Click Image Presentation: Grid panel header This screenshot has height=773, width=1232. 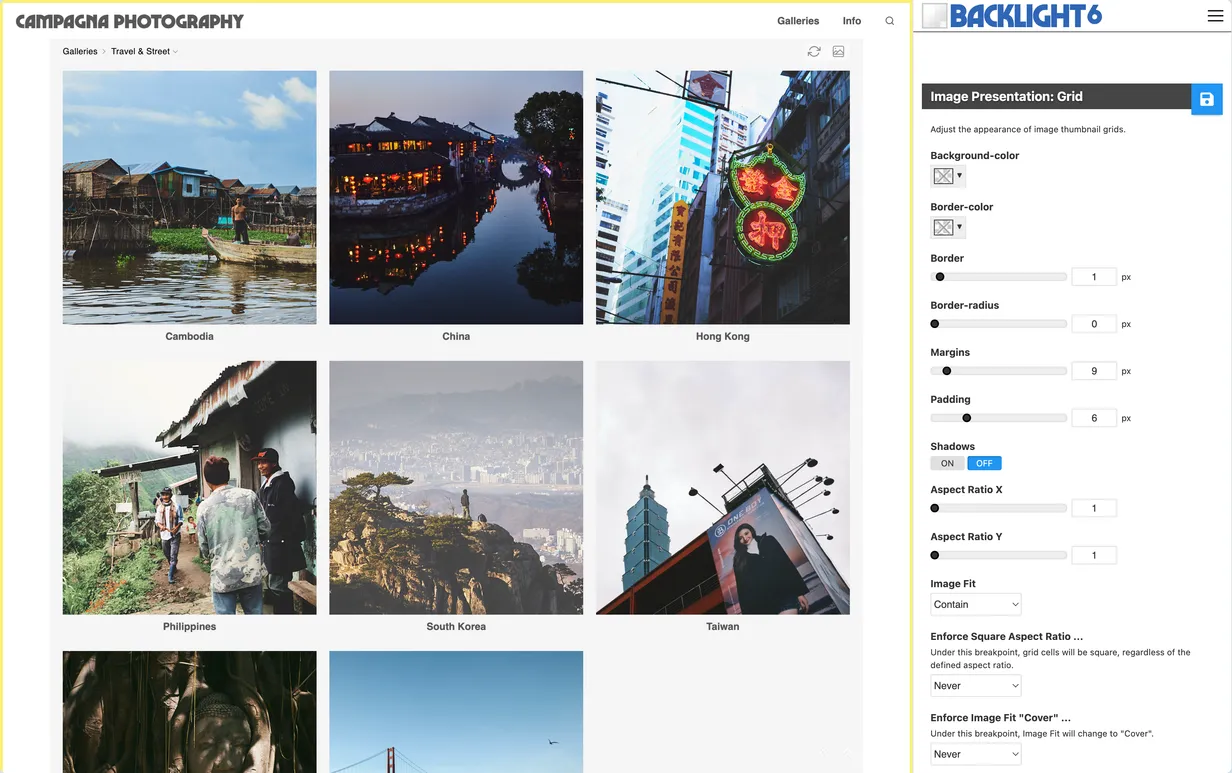pyautogui.click(x=1056, y=97)
